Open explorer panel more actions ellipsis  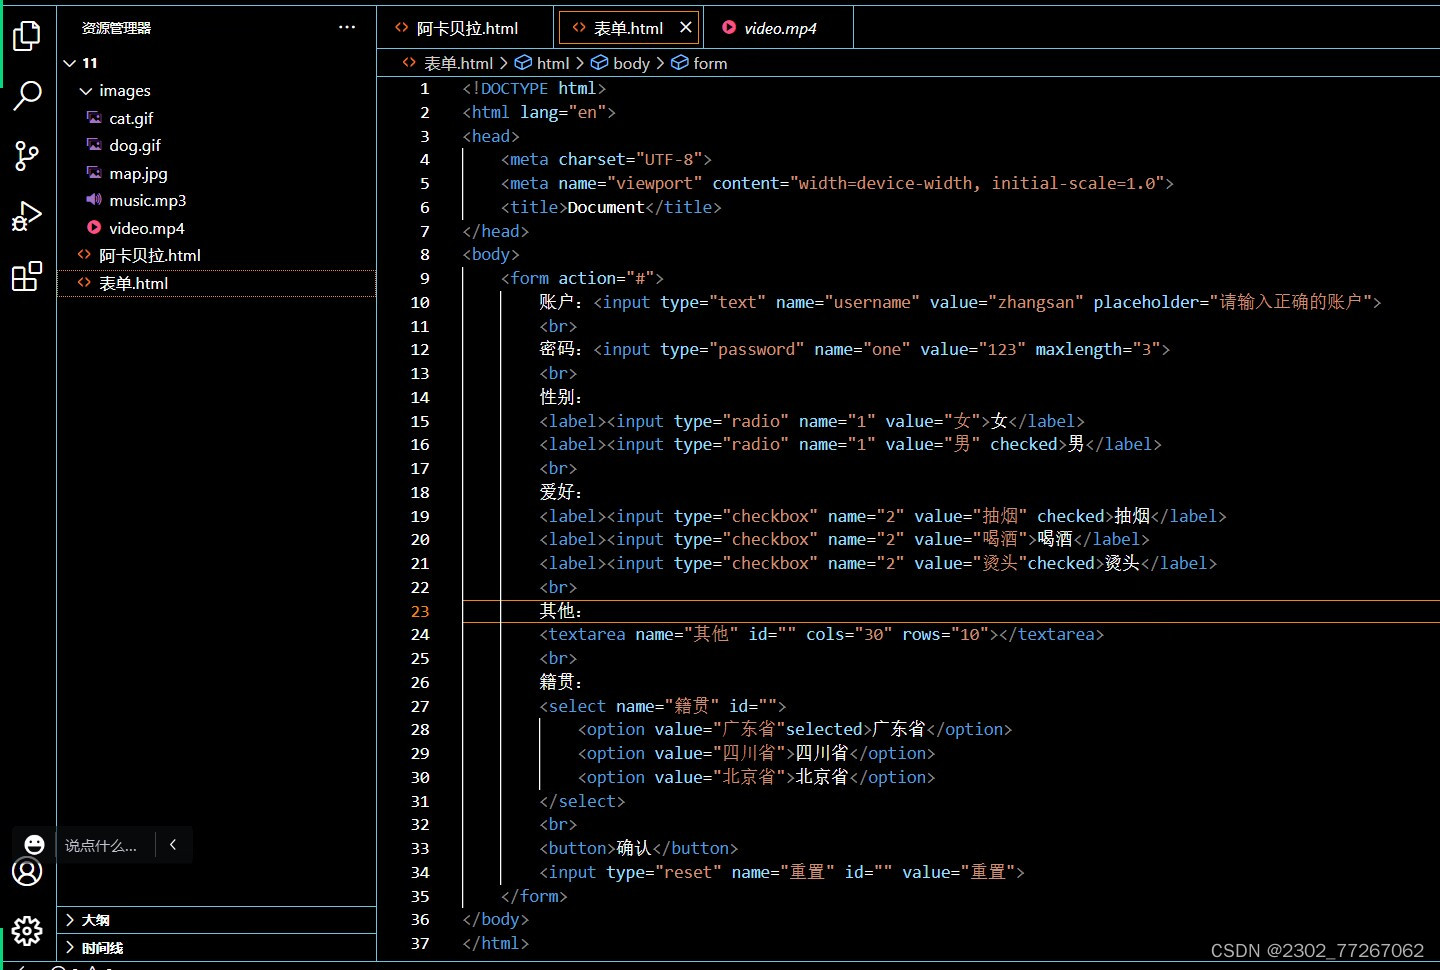347,27
